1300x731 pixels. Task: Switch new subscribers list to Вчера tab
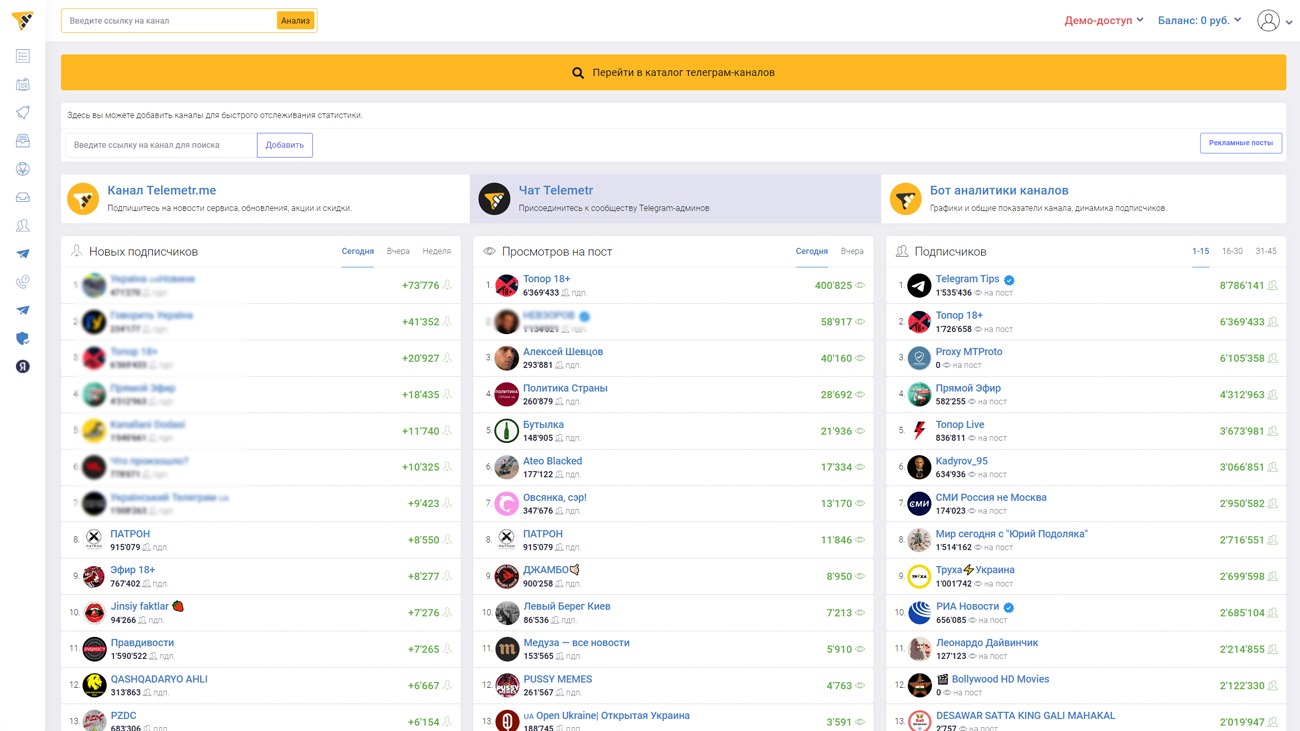[398, 252]
